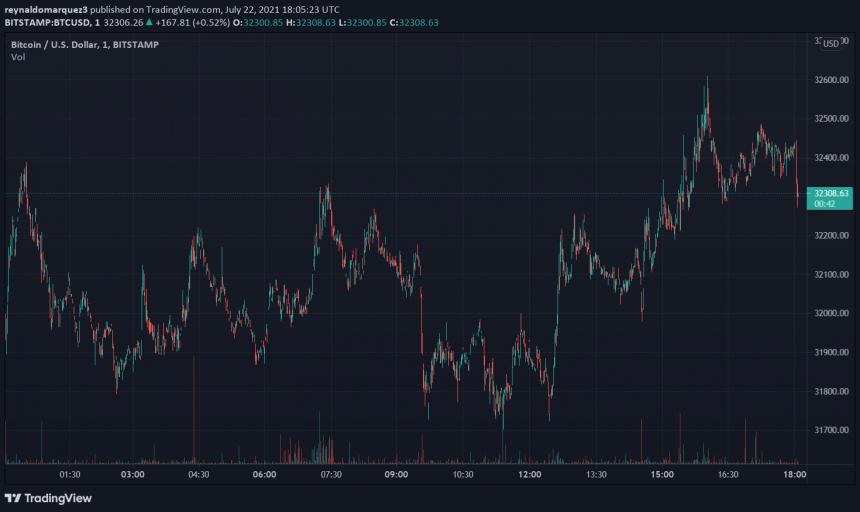Click the Bitcoin / U.S. Dollar chart title
The image size is (860, 512).
click(85, 44)
